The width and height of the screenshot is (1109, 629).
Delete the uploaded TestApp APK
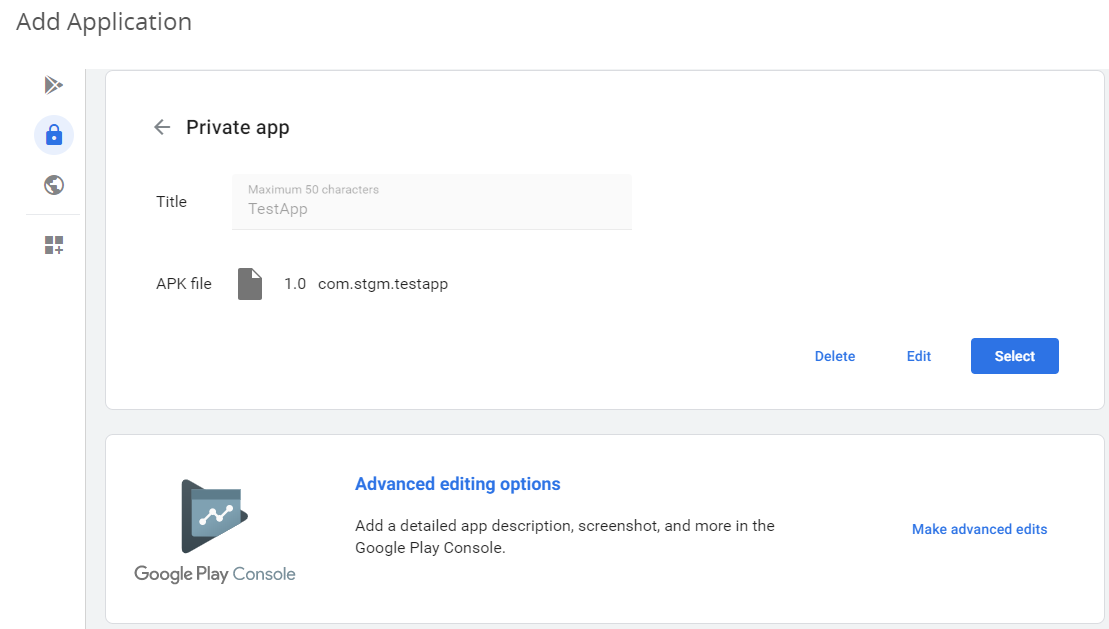[x=834, y=355]
